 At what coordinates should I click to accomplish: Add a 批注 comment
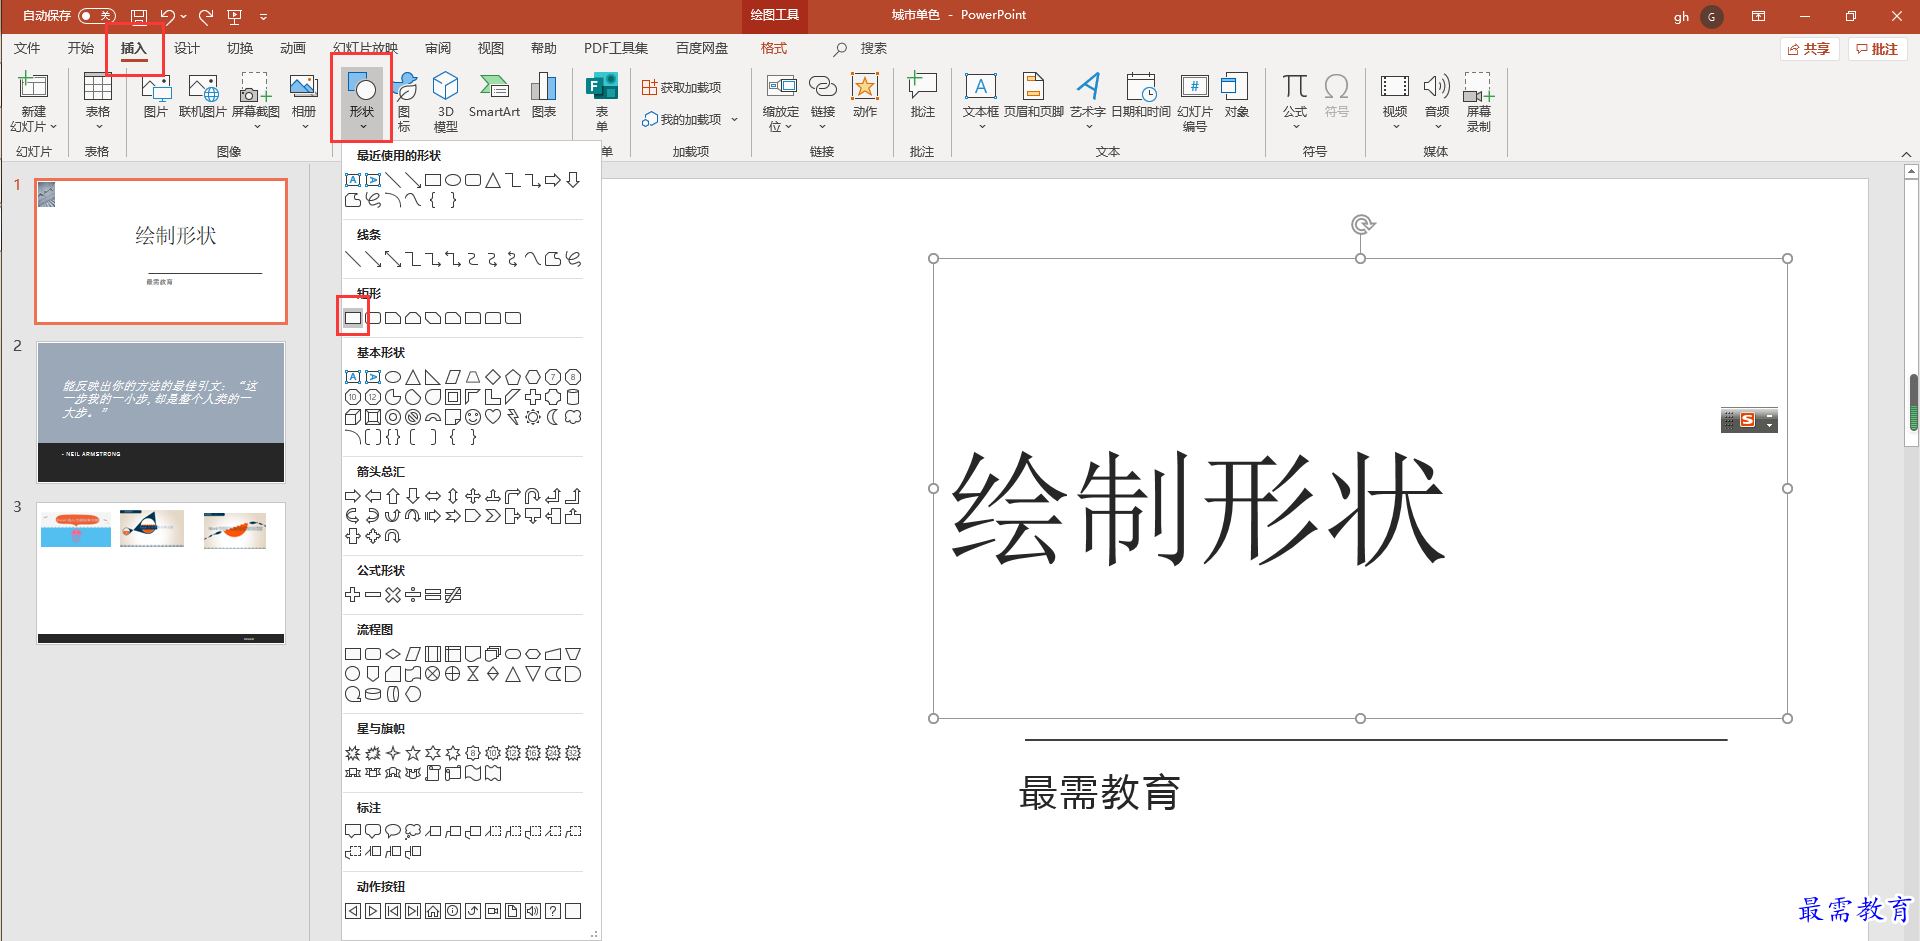click(x=922, y=96)
